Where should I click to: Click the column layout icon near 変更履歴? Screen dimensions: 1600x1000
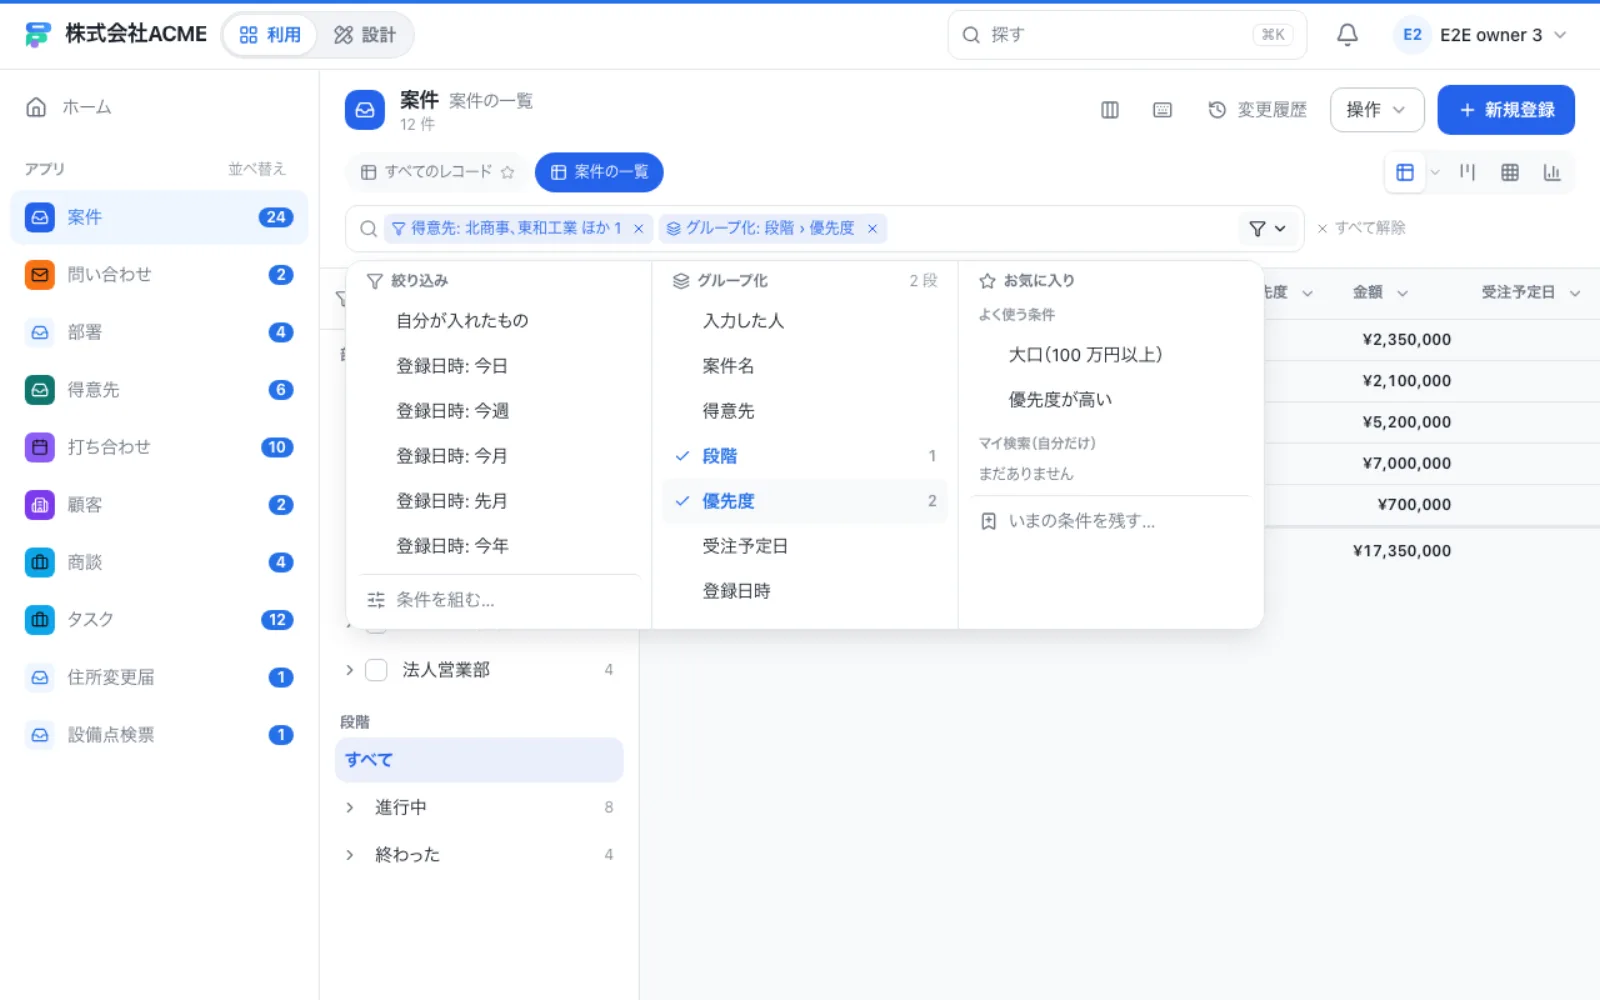(x=1110, y=110)
